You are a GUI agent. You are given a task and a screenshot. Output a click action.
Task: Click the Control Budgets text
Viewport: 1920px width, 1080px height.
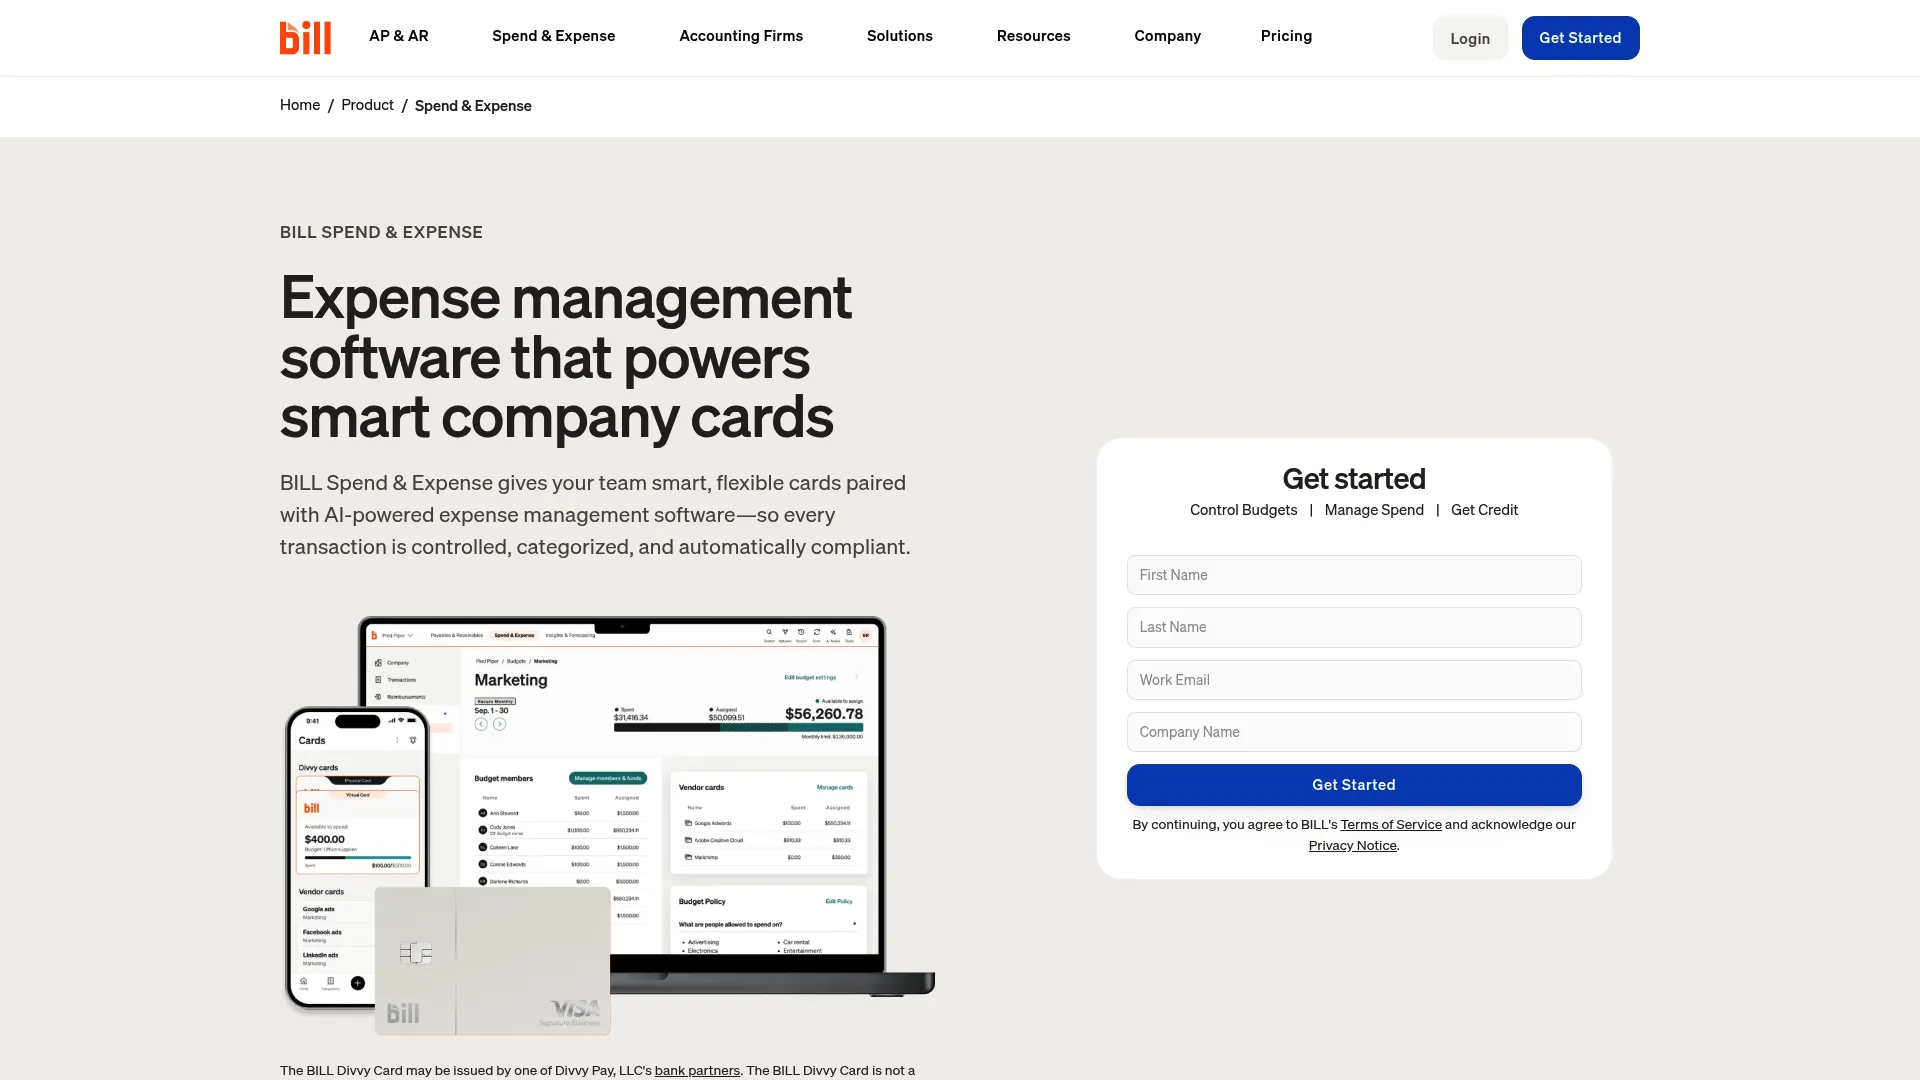click(1243, 510)
